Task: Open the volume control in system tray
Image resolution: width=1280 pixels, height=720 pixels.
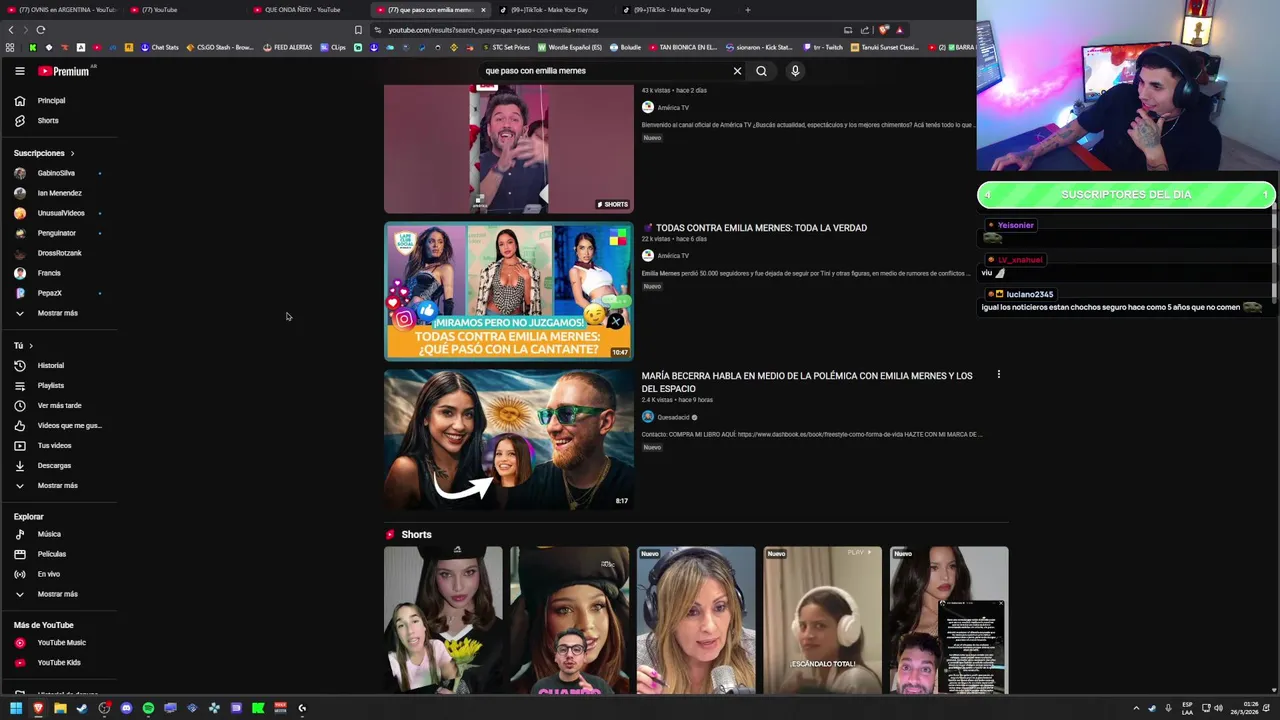Action: 1220,708
